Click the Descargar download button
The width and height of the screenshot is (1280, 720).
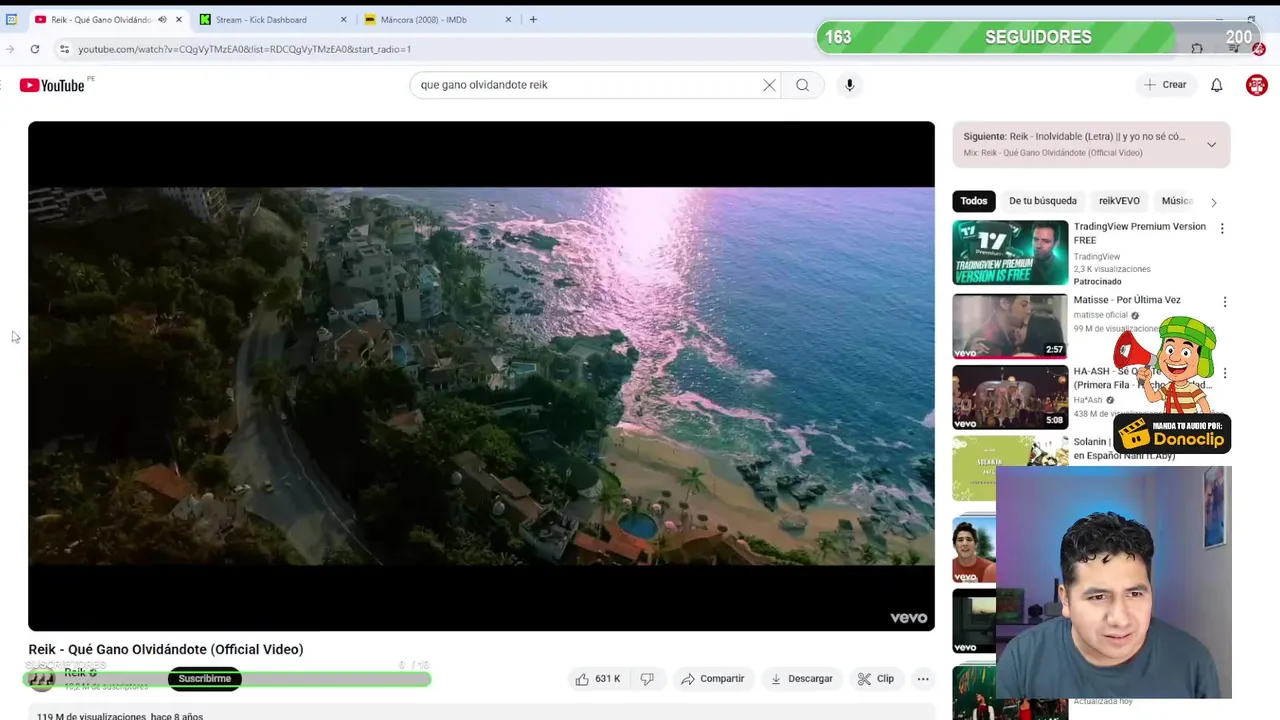coord(801,679)
